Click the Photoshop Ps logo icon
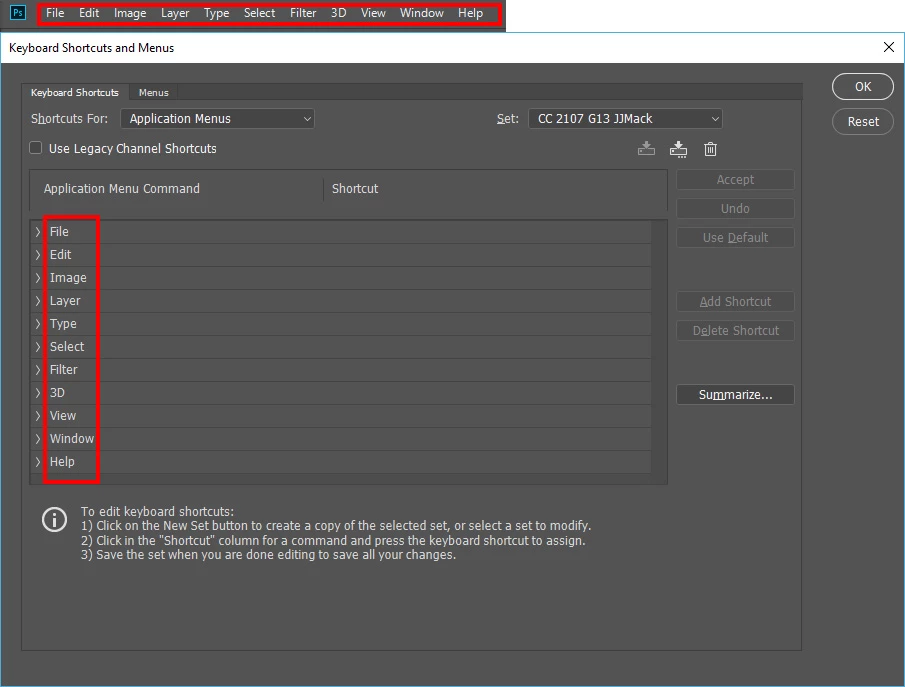 pos(18,13)
